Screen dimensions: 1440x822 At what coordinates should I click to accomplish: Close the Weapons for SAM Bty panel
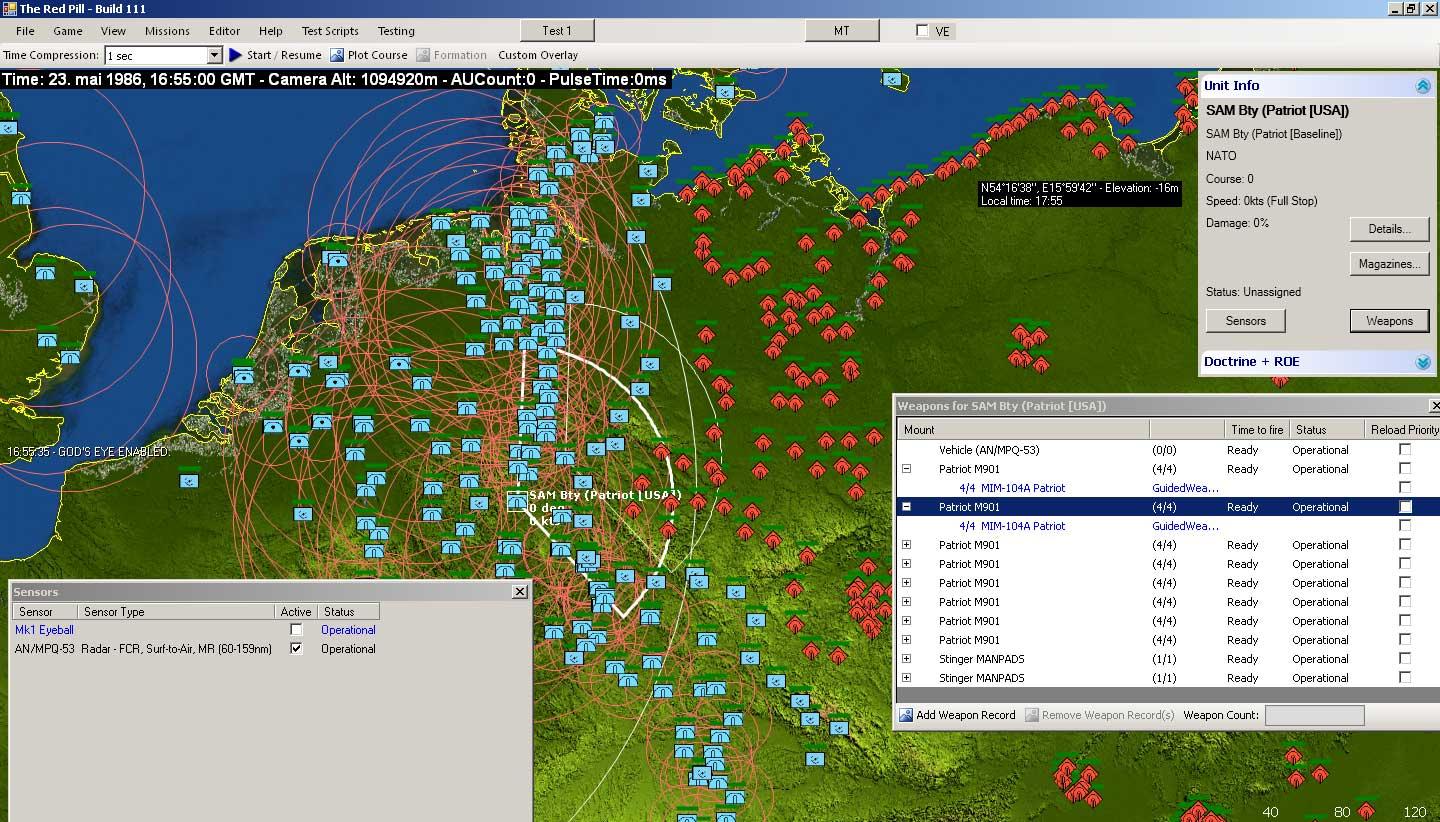[1435, 406]
